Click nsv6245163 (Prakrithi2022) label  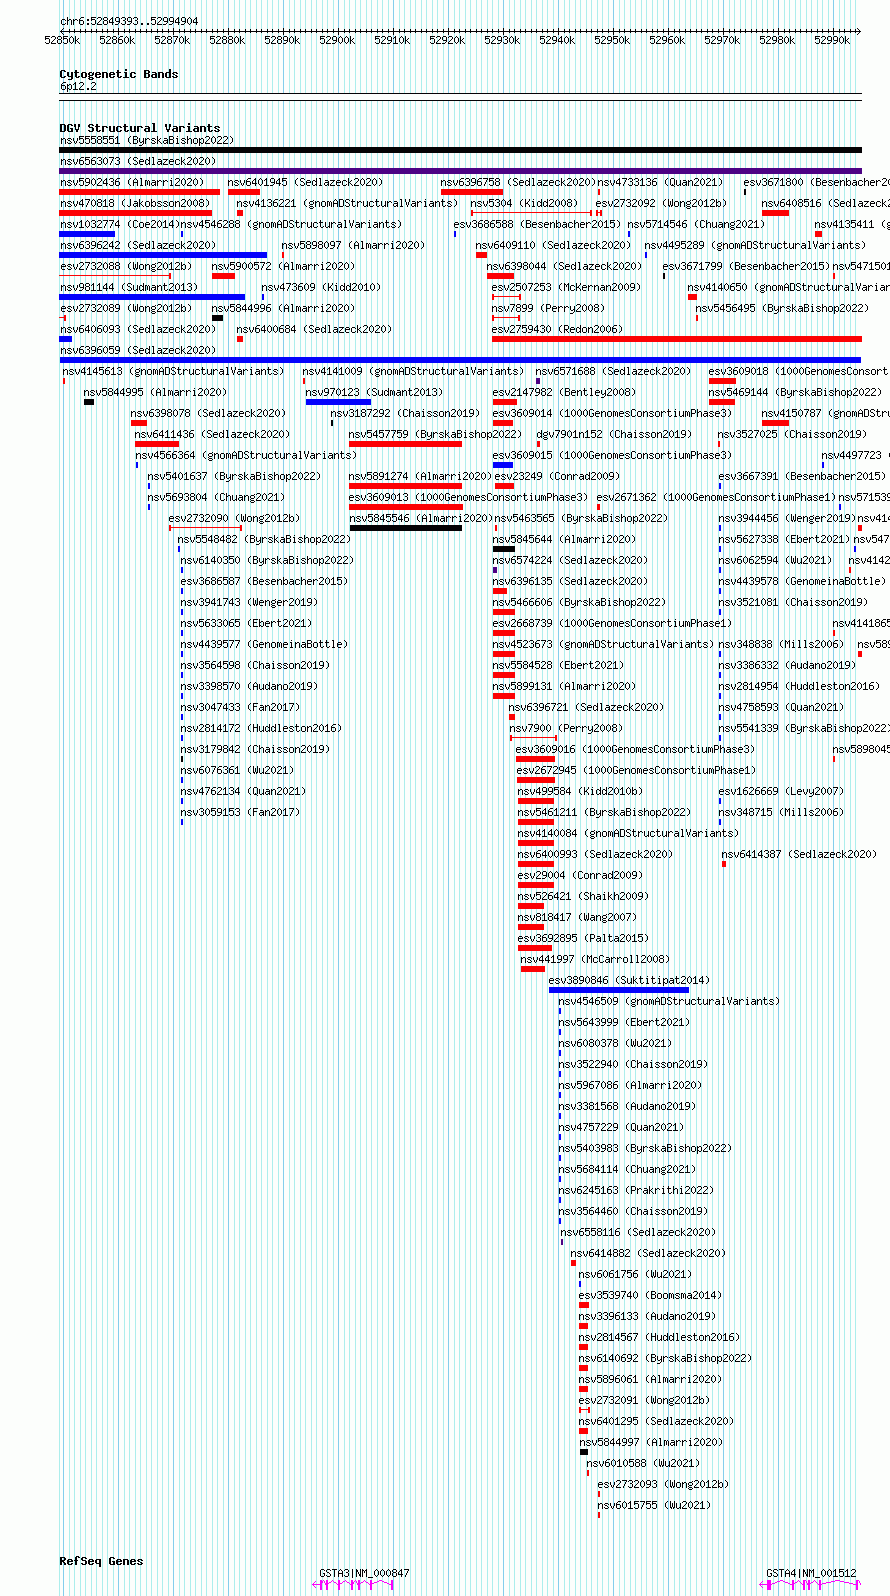tap(636, 1191)
